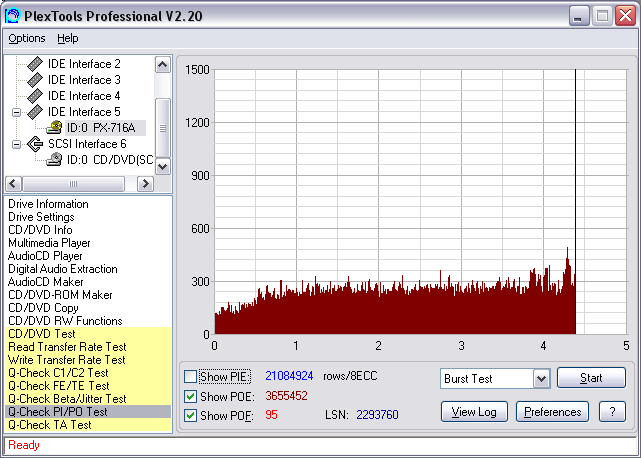Image resolution: width=641 pixels, height=458 pixels.
Task: Uncheck the Show POE checkbox
Action: point(190,396)
